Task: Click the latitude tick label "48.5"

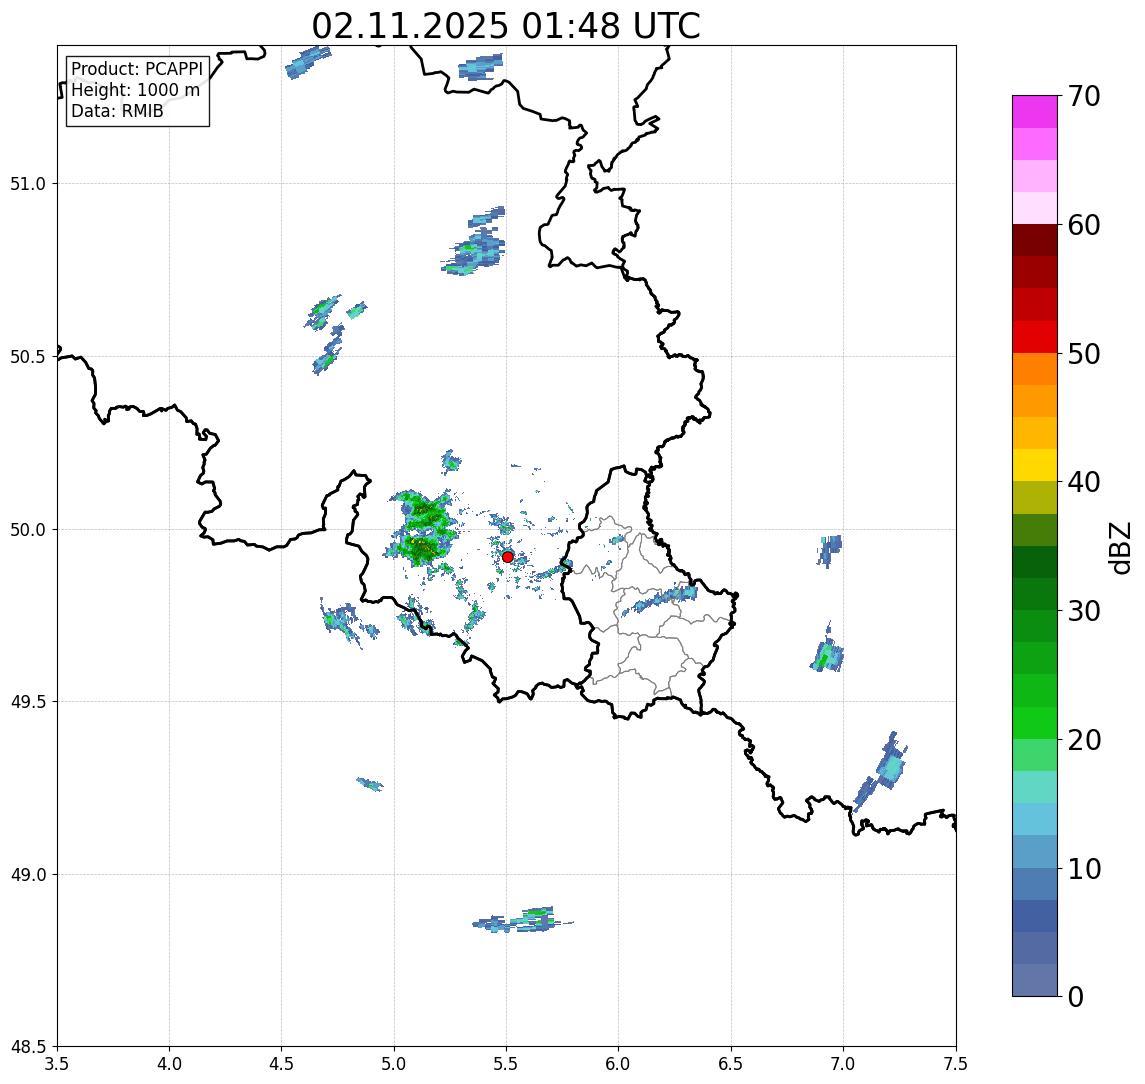Action: pos(28,1047)
